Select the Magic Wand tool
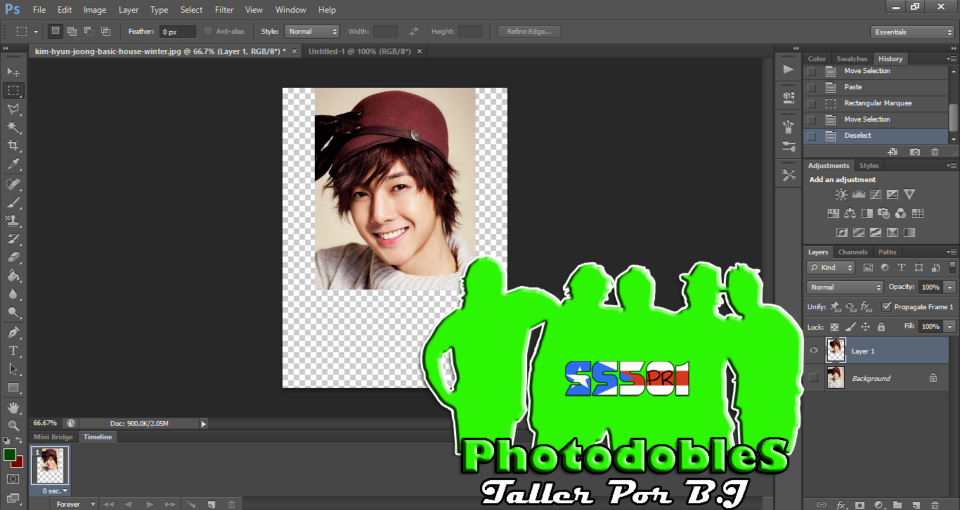The height and width of the screenshot is (510, 960). point(13,127)
